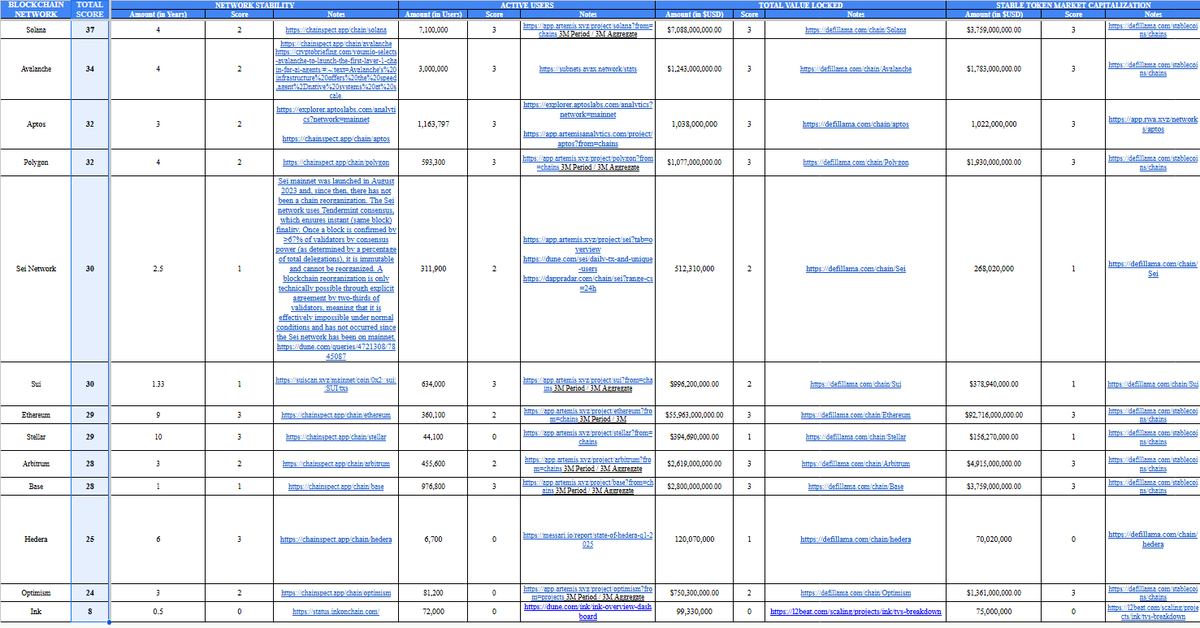Select the active users cell 311,900
Image resolution: width=1200 pixels, height=628 pixels.
point(433,268)
